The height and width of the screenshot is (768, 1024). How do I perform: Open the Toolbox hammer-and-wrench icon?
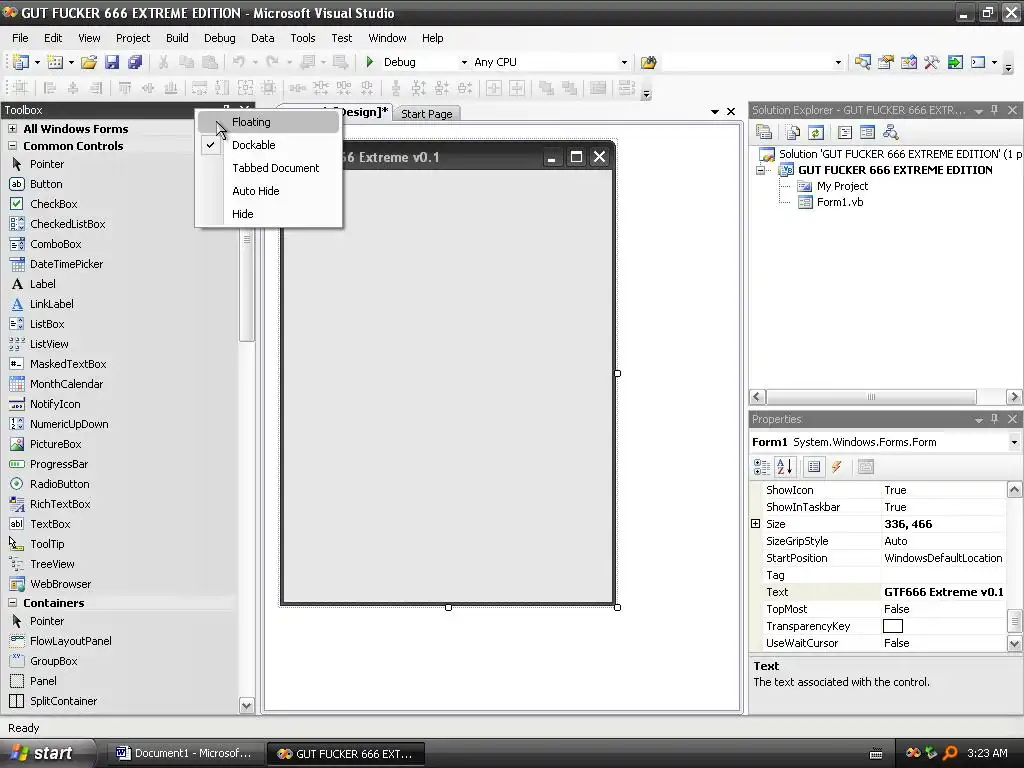(931, 62)
